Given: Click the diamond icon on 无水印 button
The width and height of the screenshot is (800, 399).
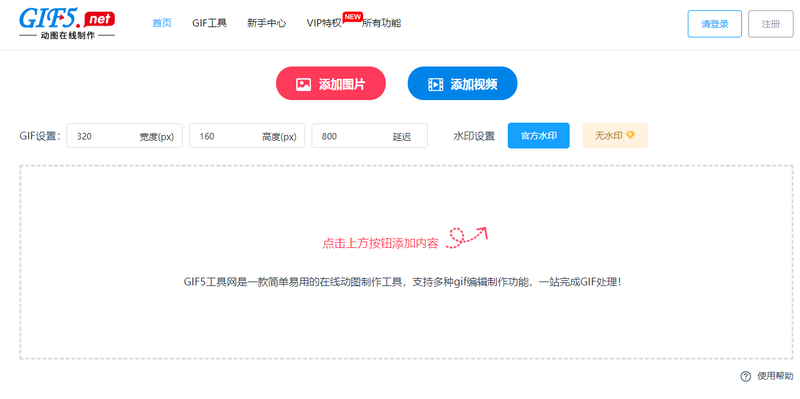Looking at the screenshot, I should pyautogui.click(x=631, y=135).
